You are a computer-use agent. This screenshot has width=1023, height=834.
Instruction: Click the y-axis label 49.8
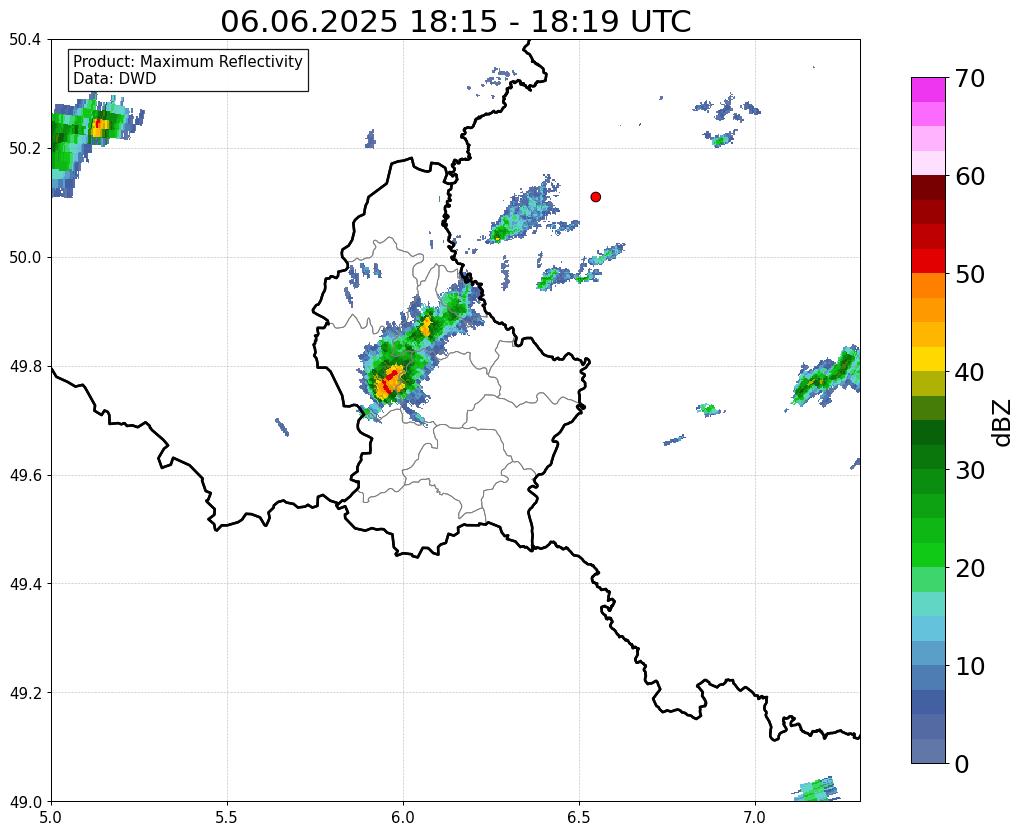tap(25, 366)
